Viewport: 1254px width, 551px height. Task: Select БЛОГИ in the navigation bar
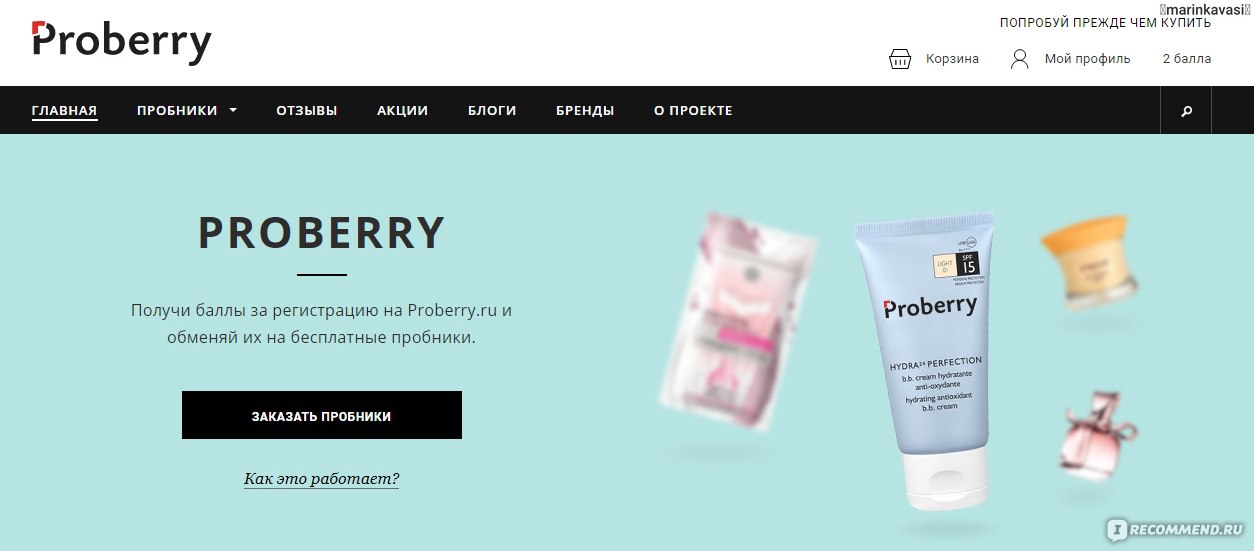pos(492,111)
